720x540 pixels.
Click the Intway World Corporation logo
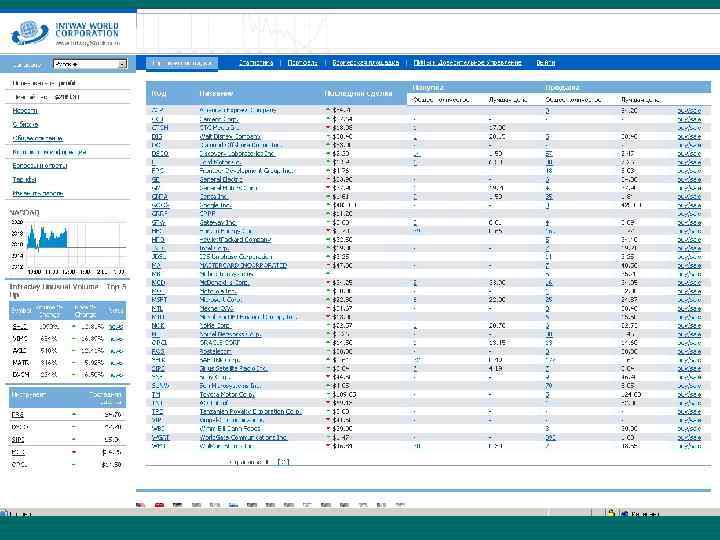(x=65, y=33)
